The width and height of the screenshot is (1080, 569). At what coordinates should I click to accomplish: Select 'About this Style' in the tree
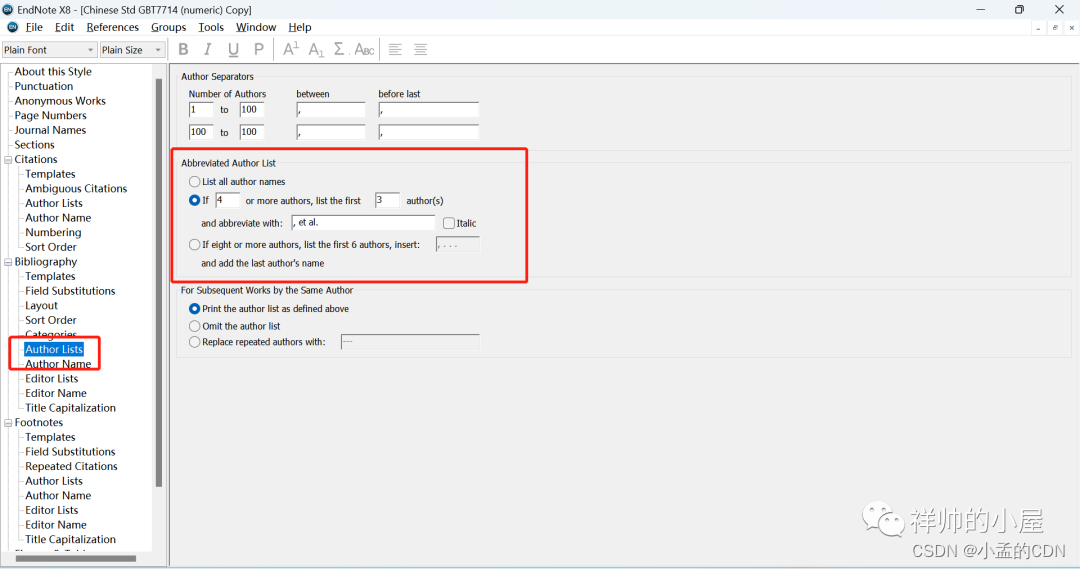(x=53, y=72)
